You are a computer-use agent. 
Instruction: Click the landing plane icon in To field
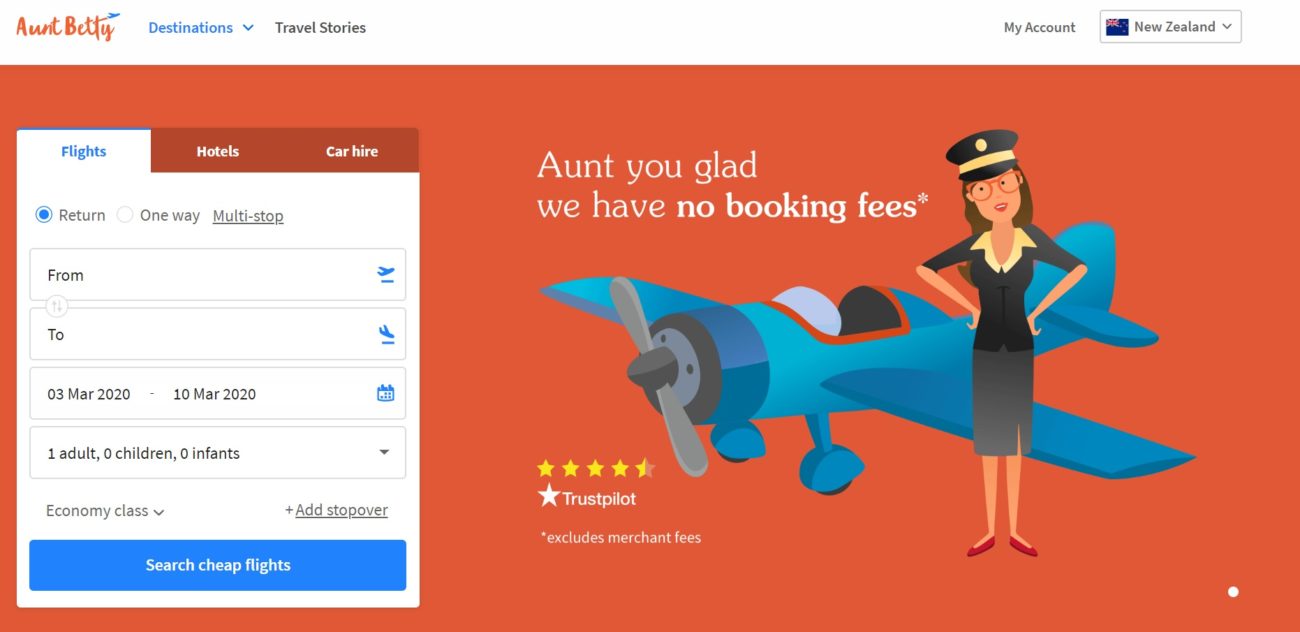386,334
